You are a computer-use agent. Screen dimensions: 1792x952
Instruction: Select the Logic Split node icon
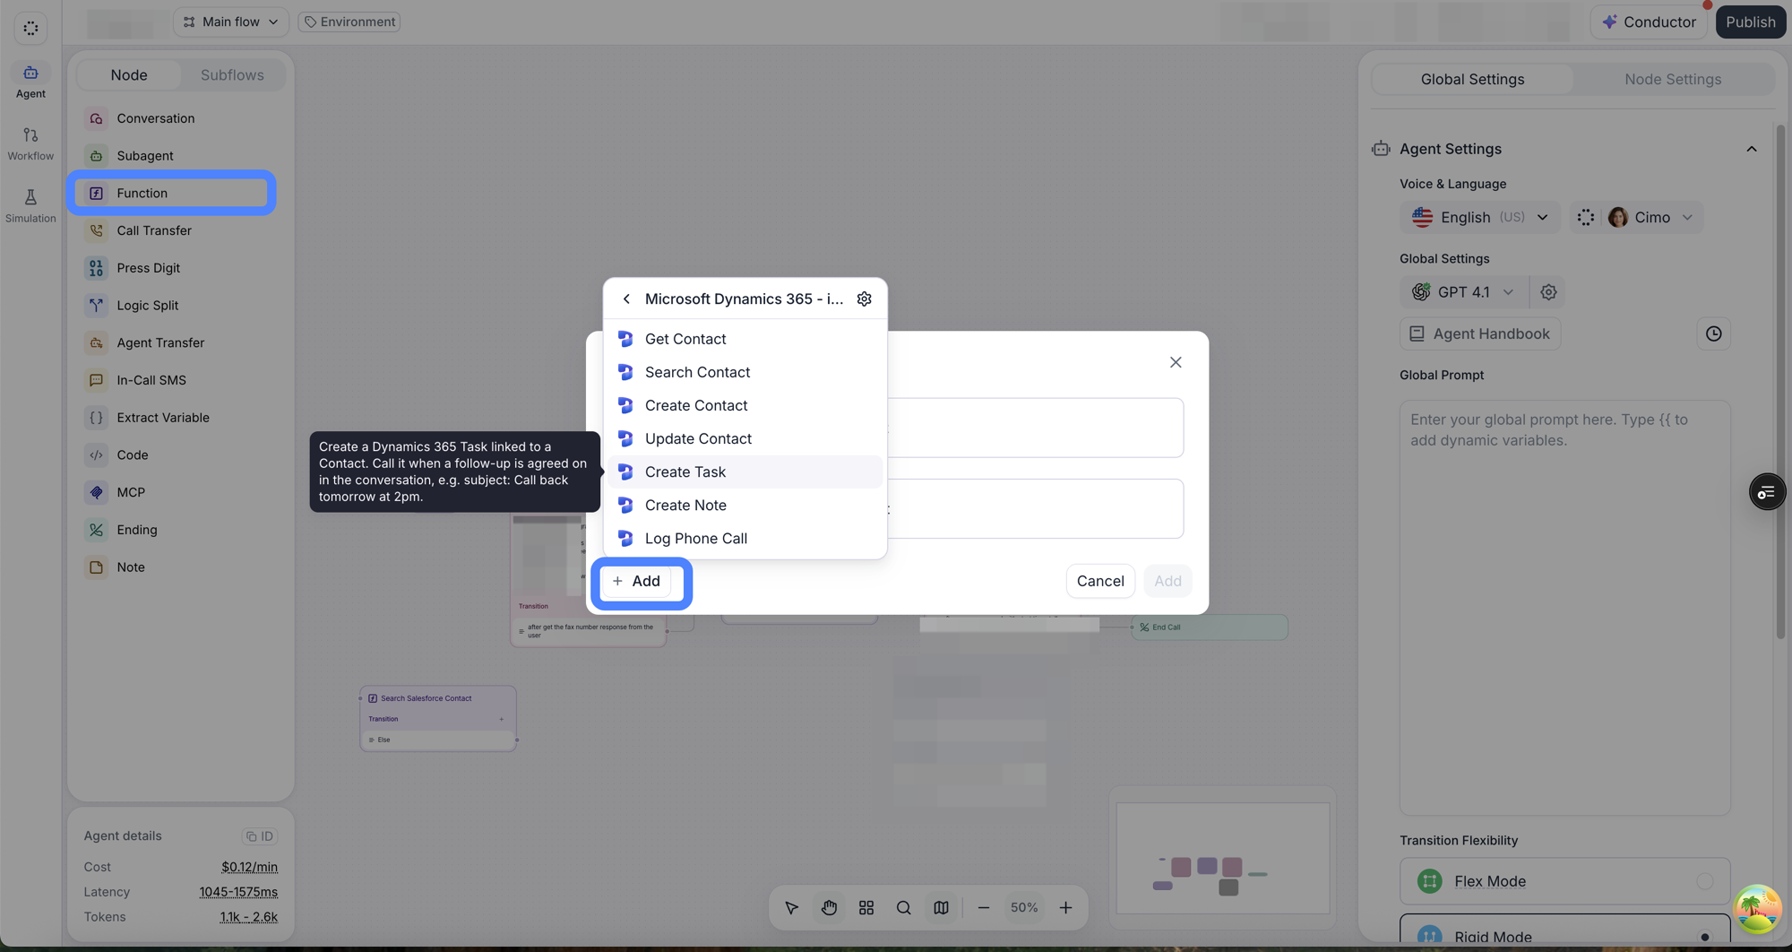coord(96,305)
